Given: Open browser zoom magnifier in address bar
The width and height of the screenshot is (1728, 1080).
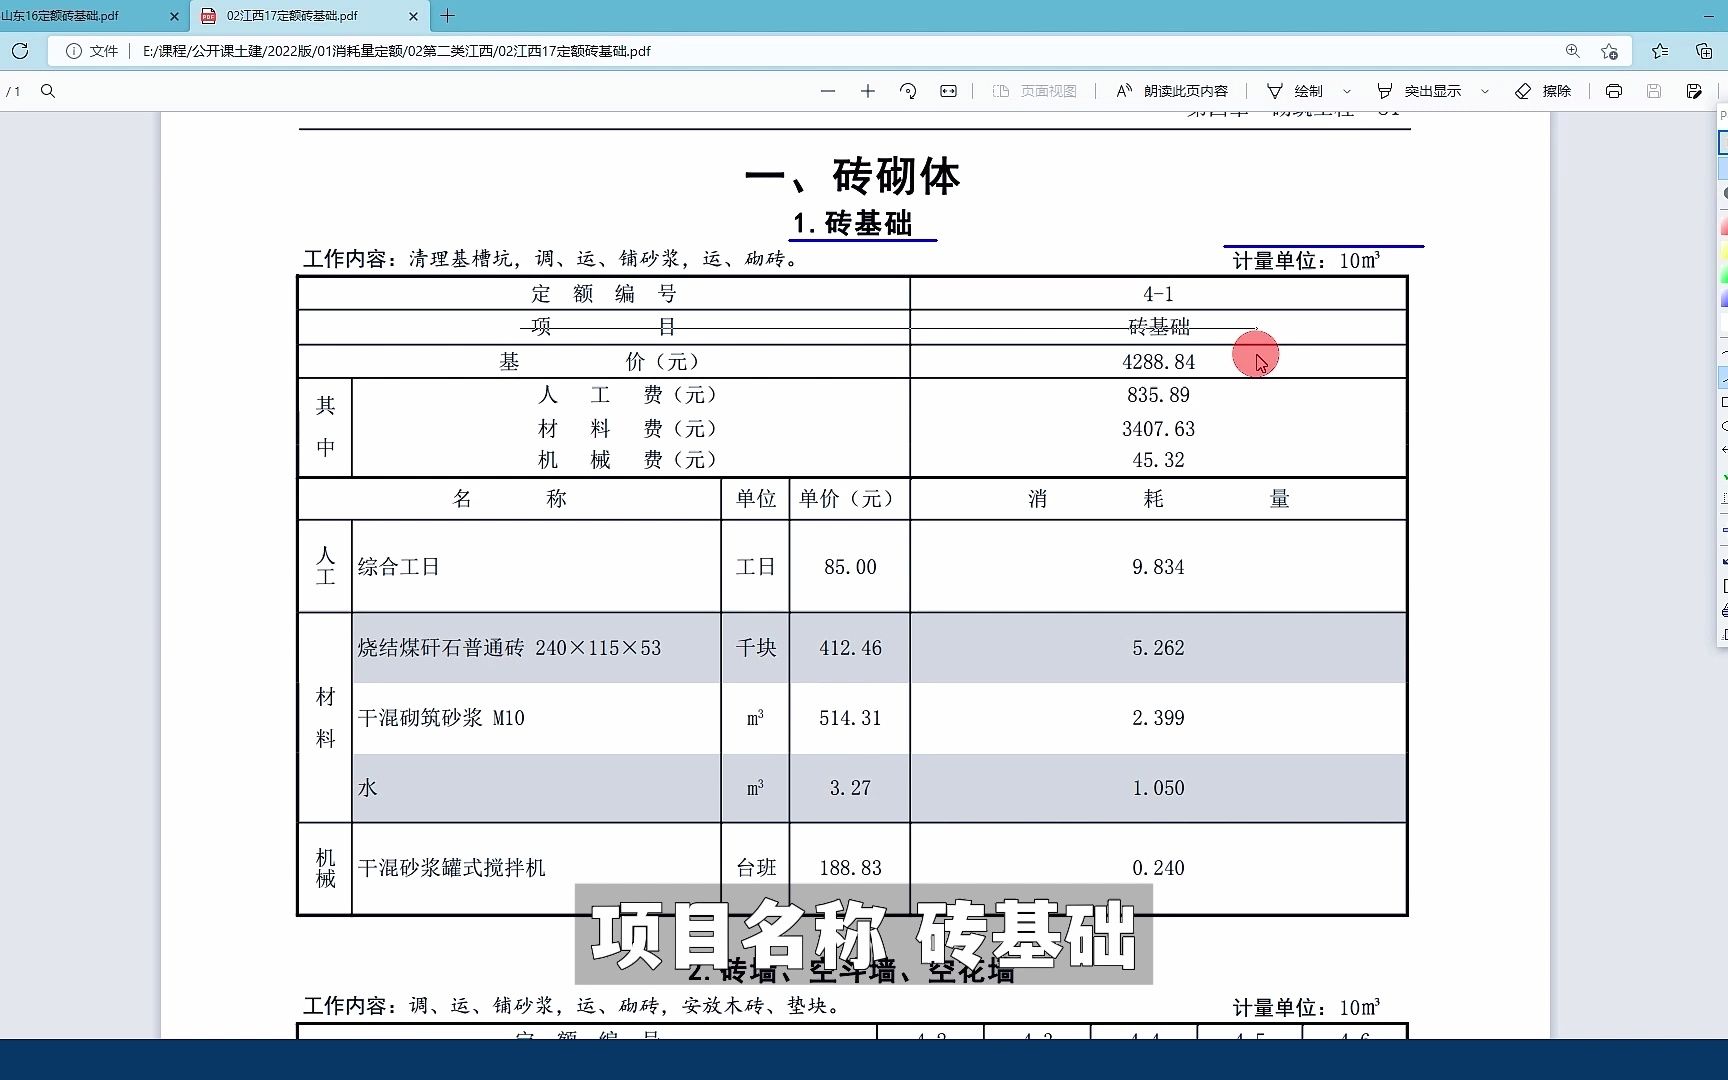Looking at the screenshot, I should [1572, 50].
